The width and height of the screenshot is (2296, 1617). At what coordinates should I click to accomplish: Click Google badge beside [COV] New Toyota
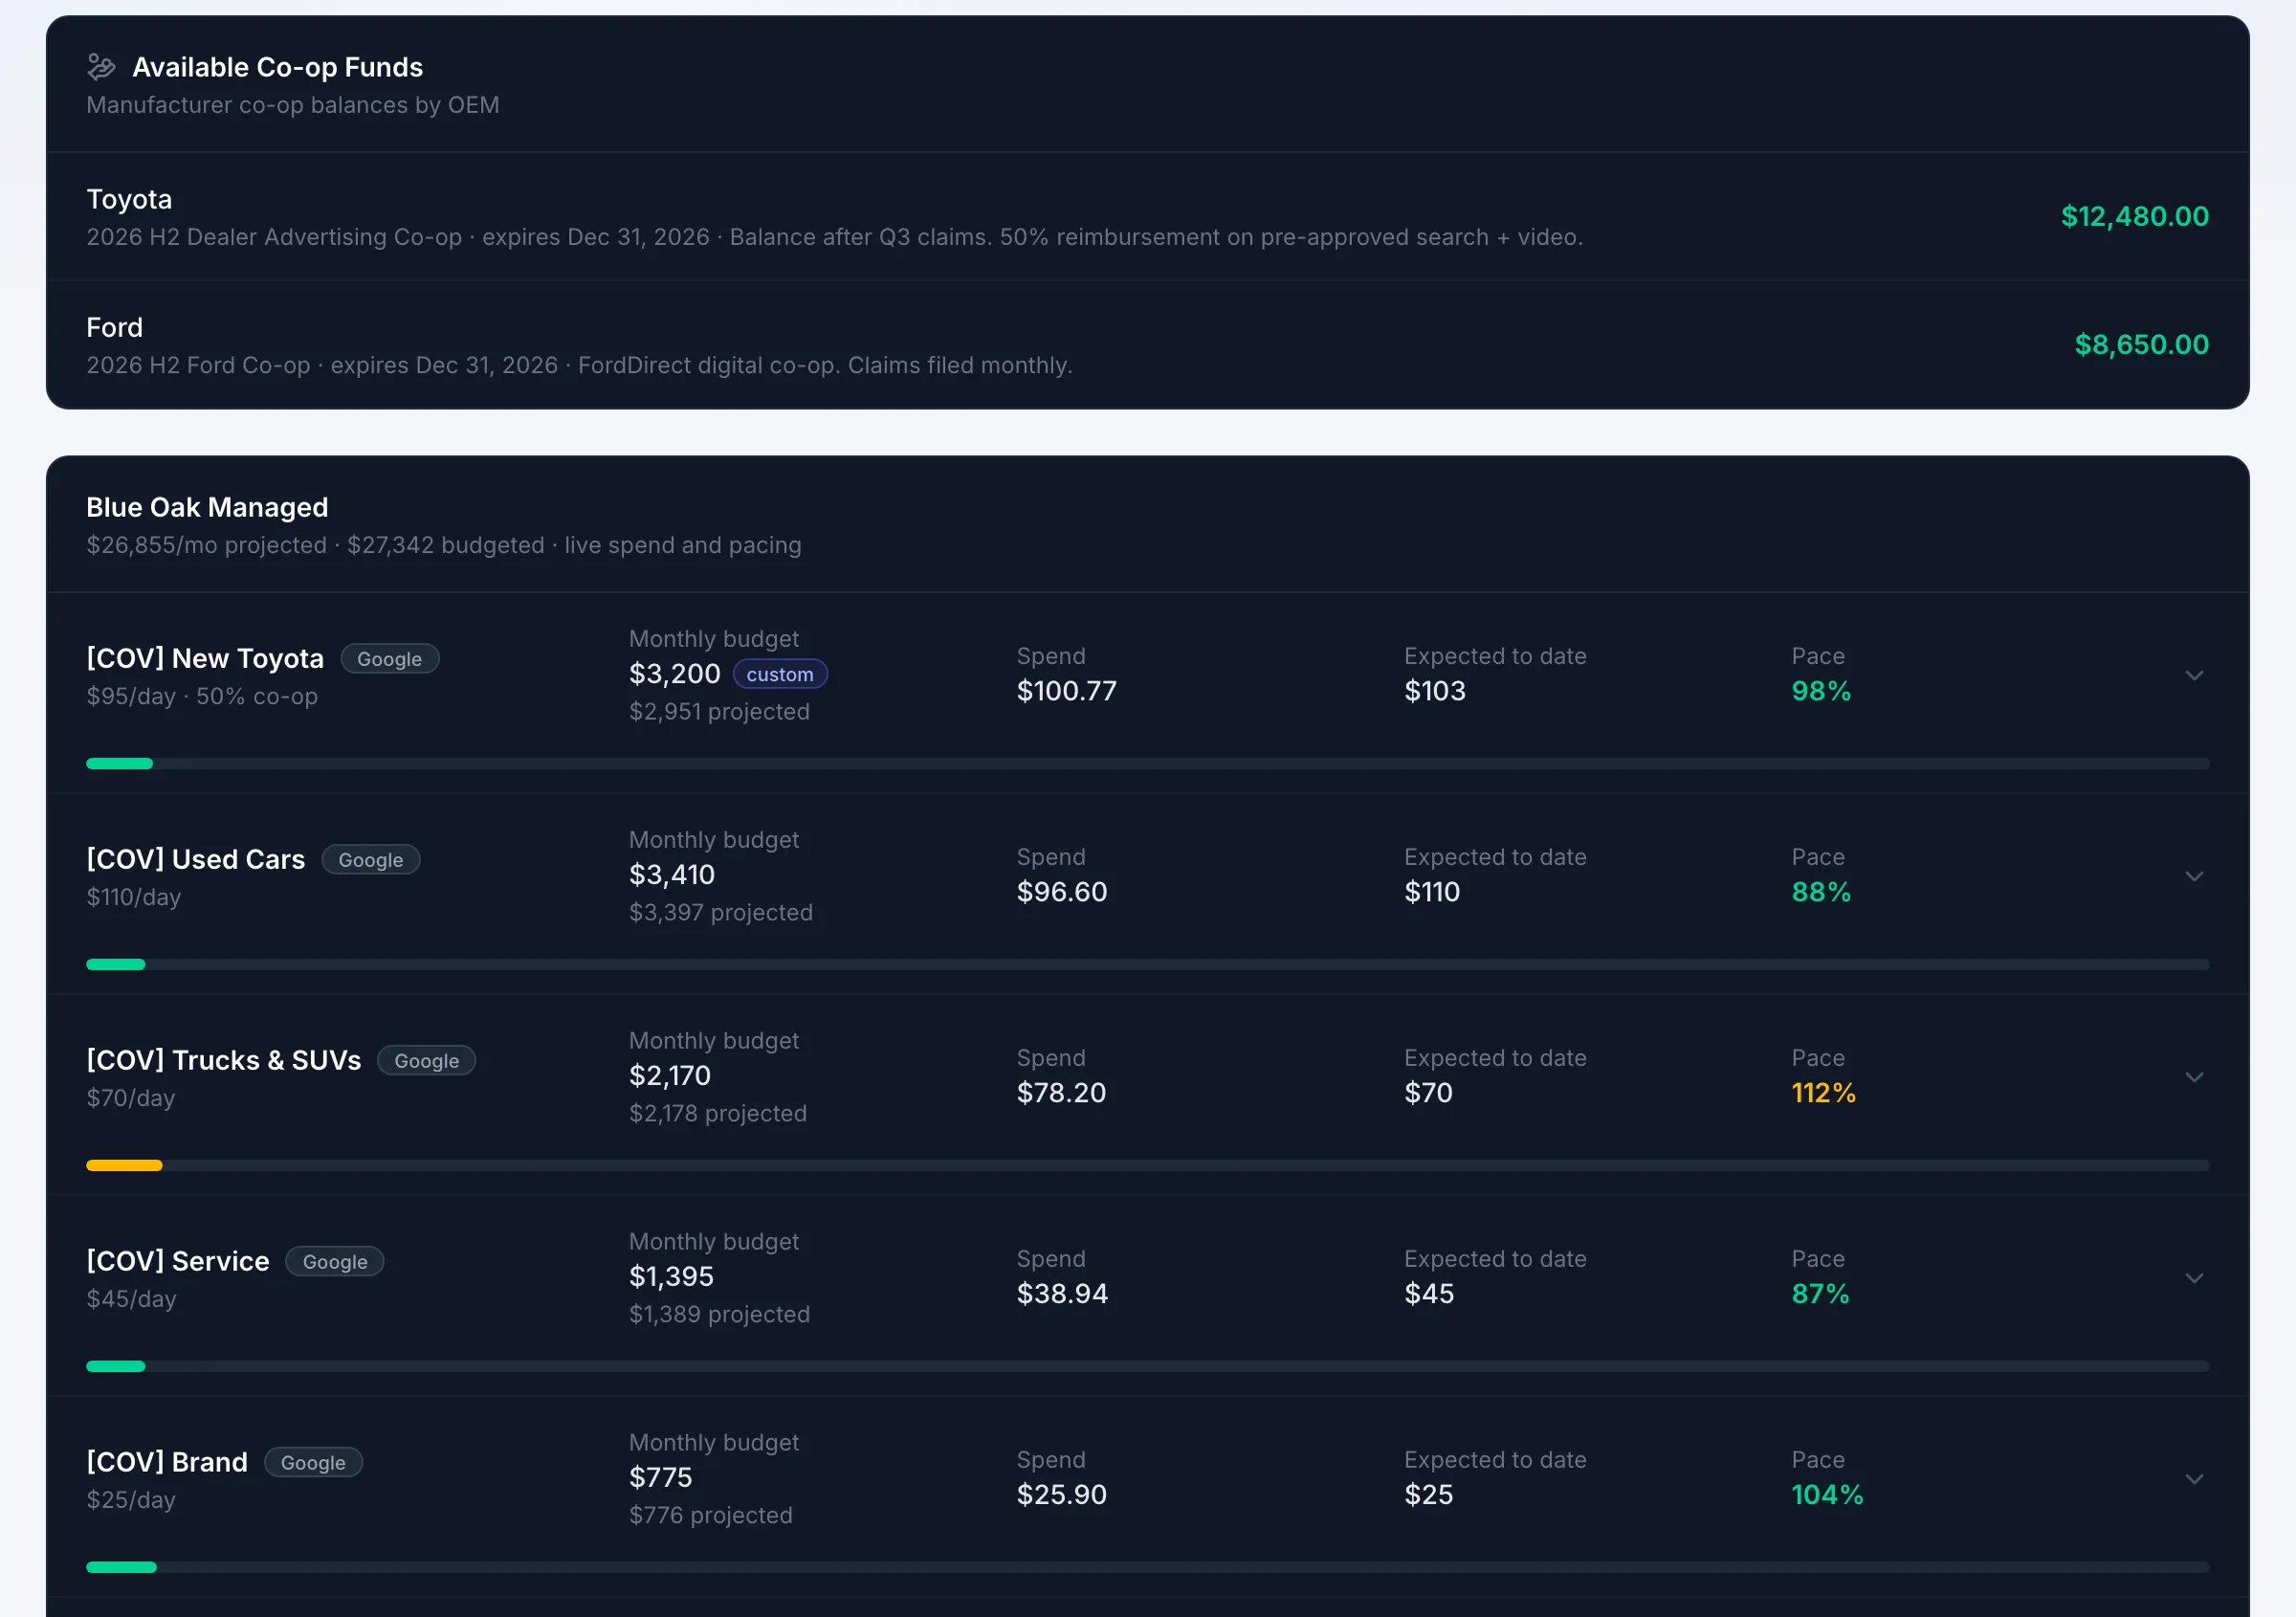click(390, 658)
